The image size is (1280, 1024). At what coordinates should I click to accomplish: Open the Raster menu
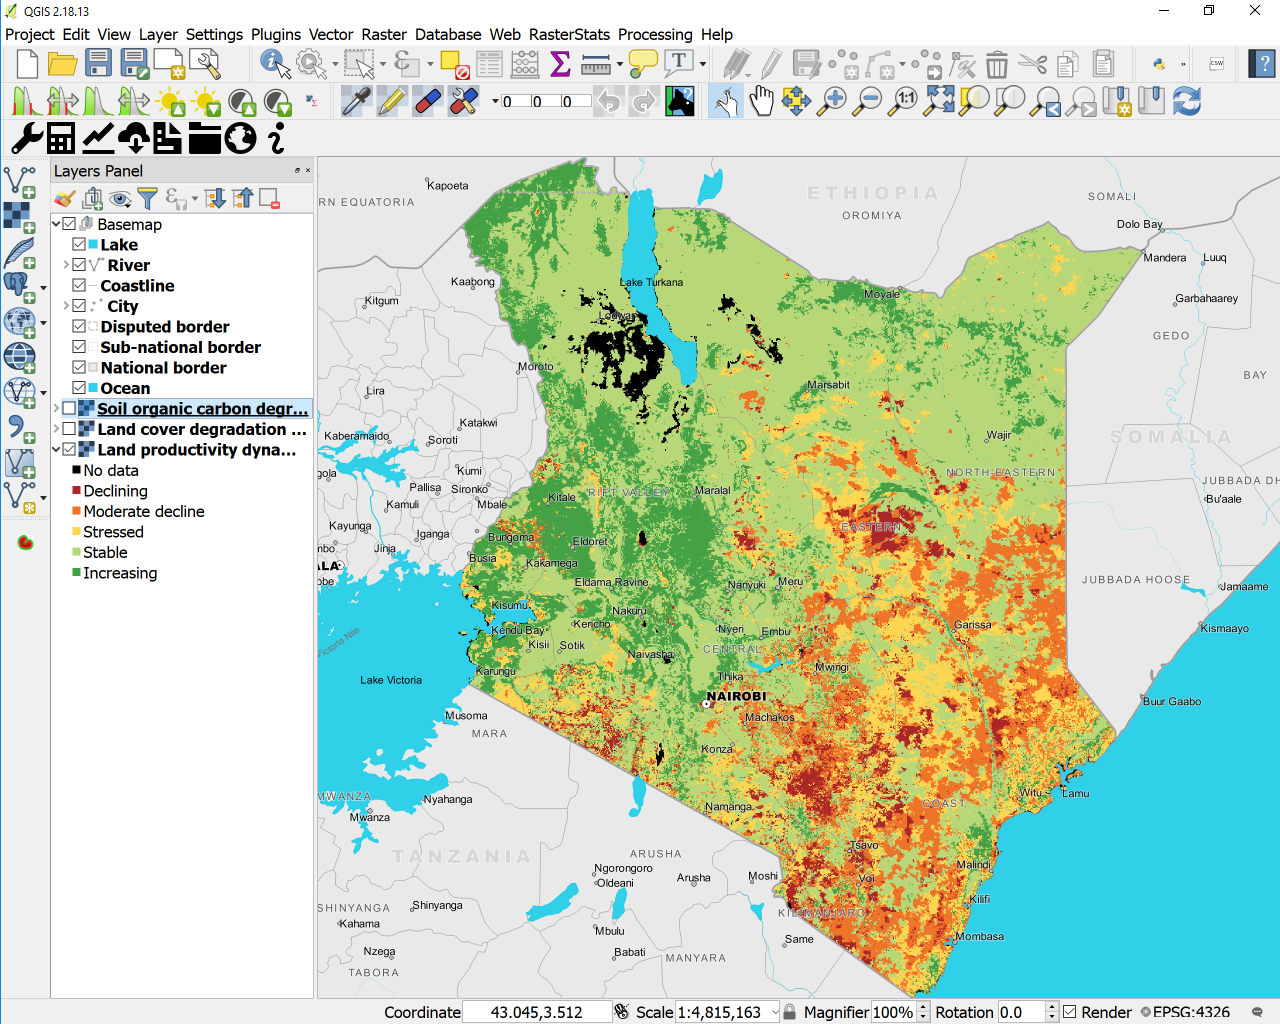coord(383,34)
